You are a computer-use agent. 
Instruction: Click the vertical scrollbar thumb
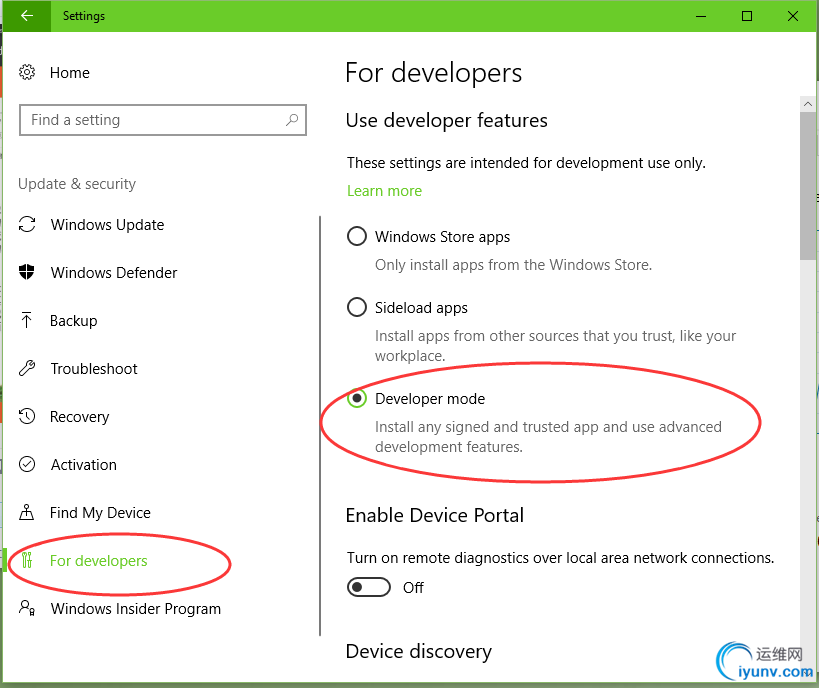(808, 185)
